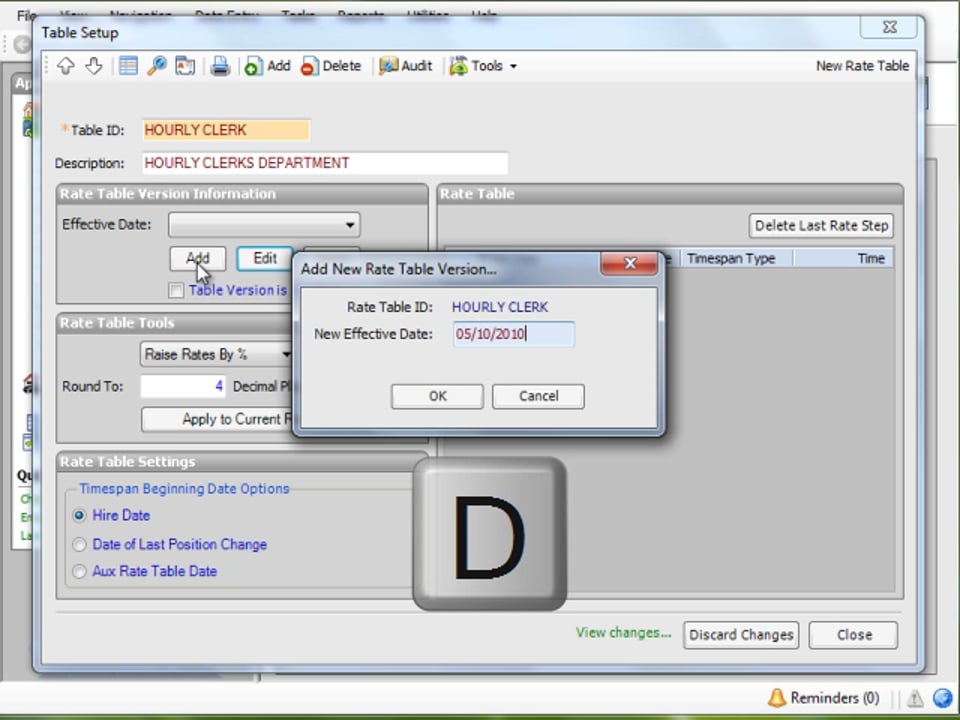Select Date of Last Position Change
The width and height of the screenshot is (960, 720).
pos(79,544)
